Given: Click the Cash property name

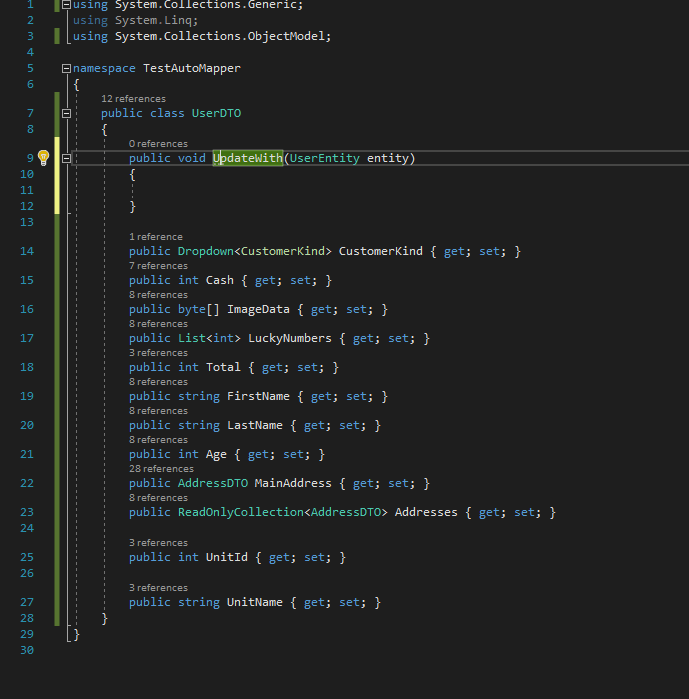Looking at the screenshot, I should click(x=220, y=280).
